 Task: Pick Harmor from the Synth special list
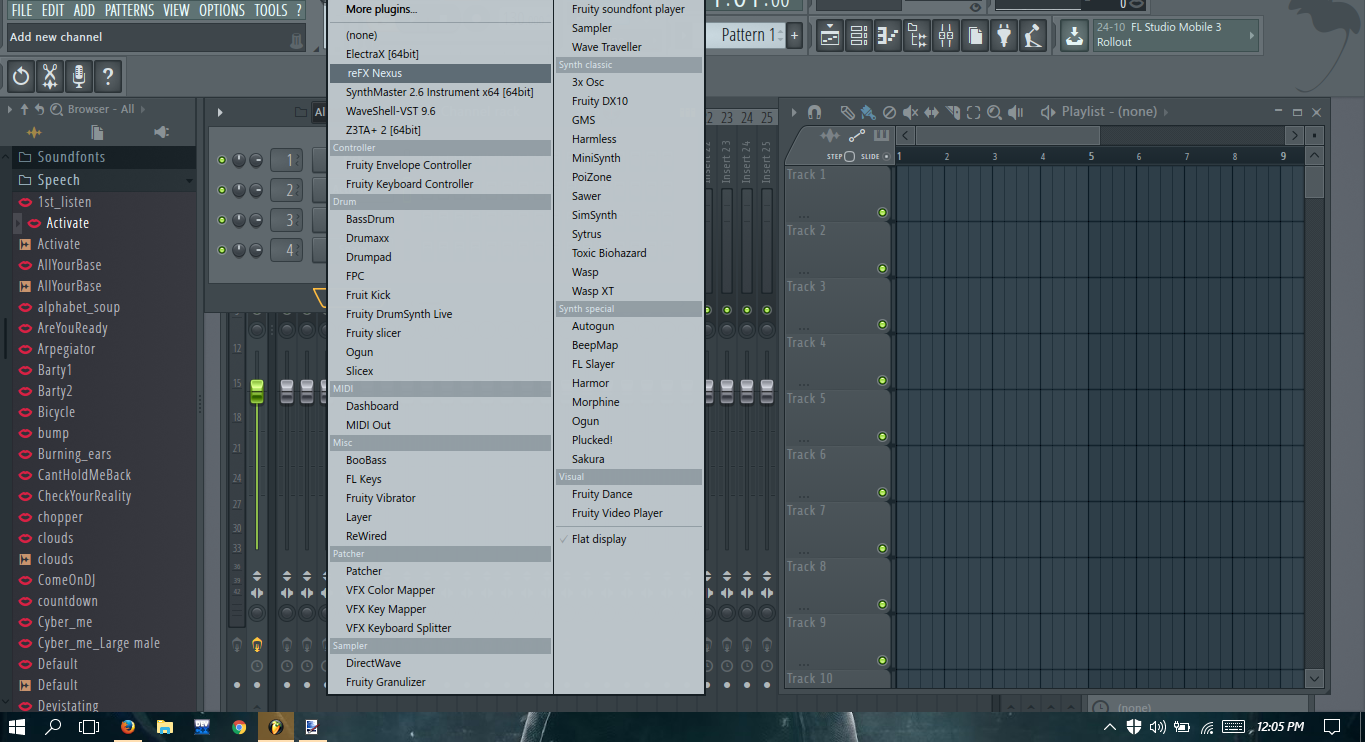click(629, 383)
